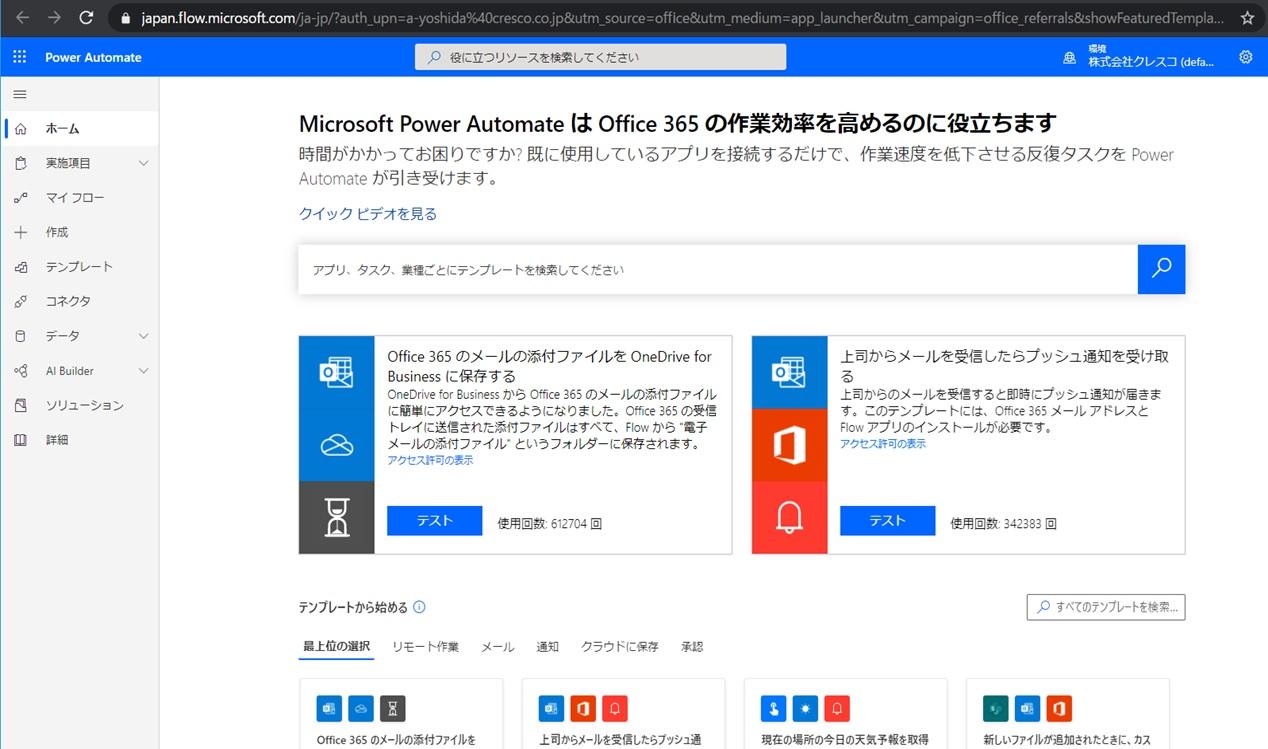The height and width of the screenshot is (749, 1268).
Task: Click the SharePoint icon on the 新しいファイル template thumbnail
Action: point(994,709)
